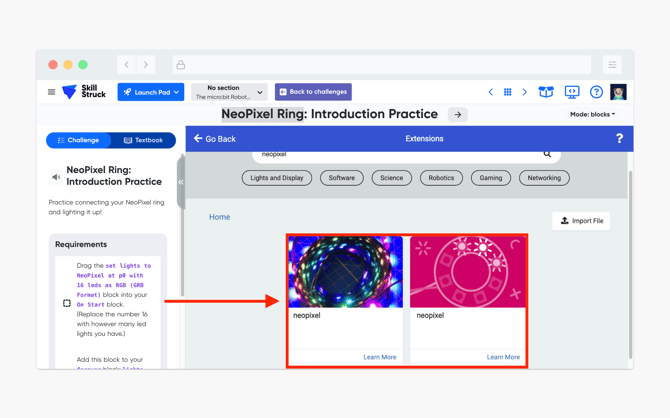The image size is (670, 418).
Task: Open browser settings sliders icon
Action: pyautogui.click(x=612, y=65)
